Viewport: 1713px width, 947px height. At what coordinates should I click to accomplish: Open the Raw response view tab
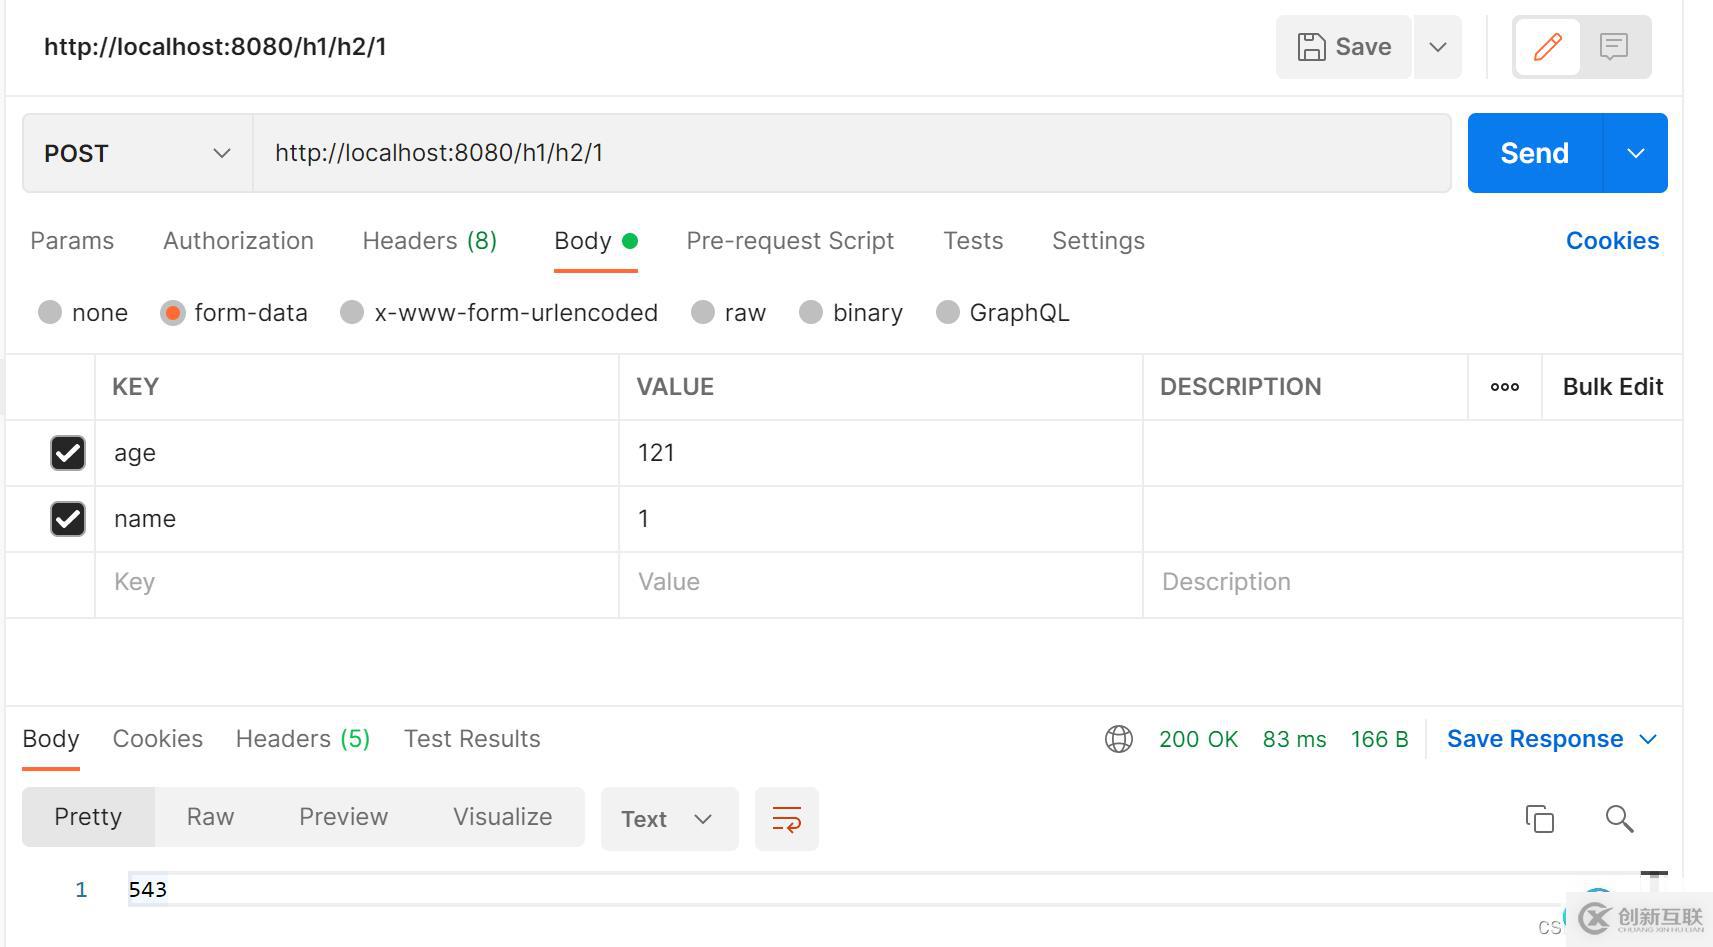[210, 817]
